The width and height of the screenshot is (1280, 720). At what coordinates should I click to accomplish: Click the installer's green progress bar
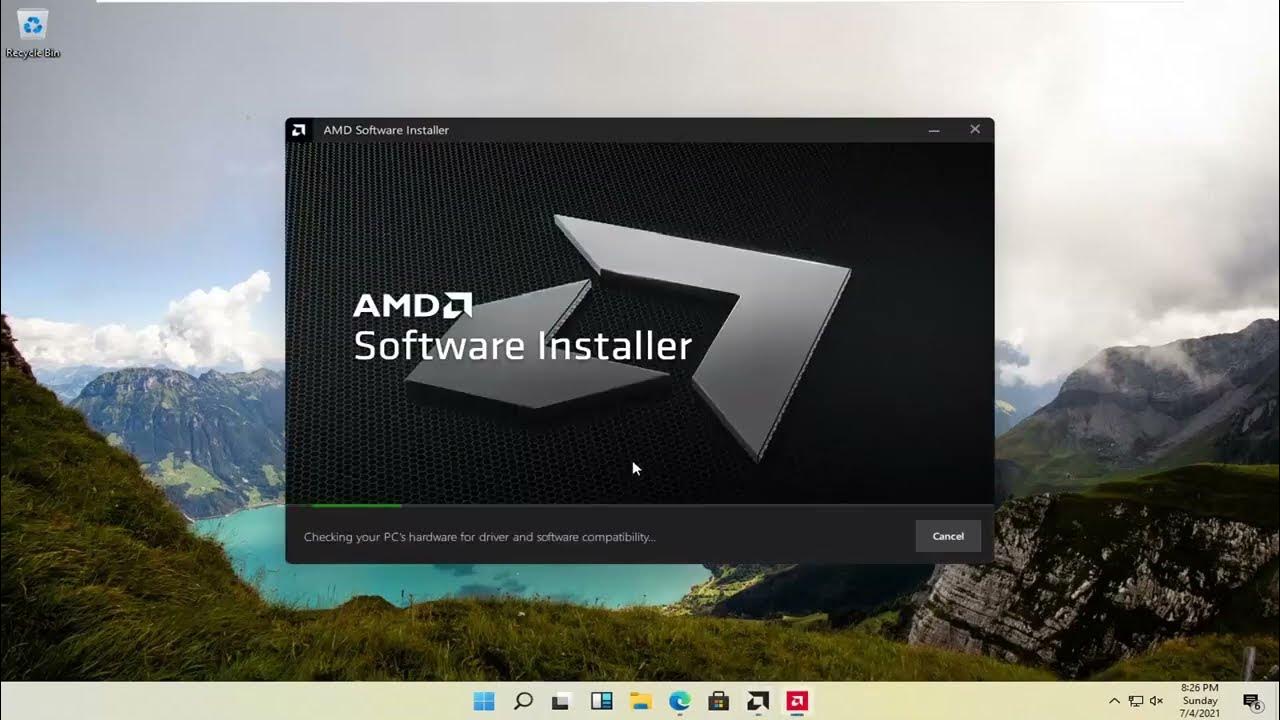[x=356, y=505]
